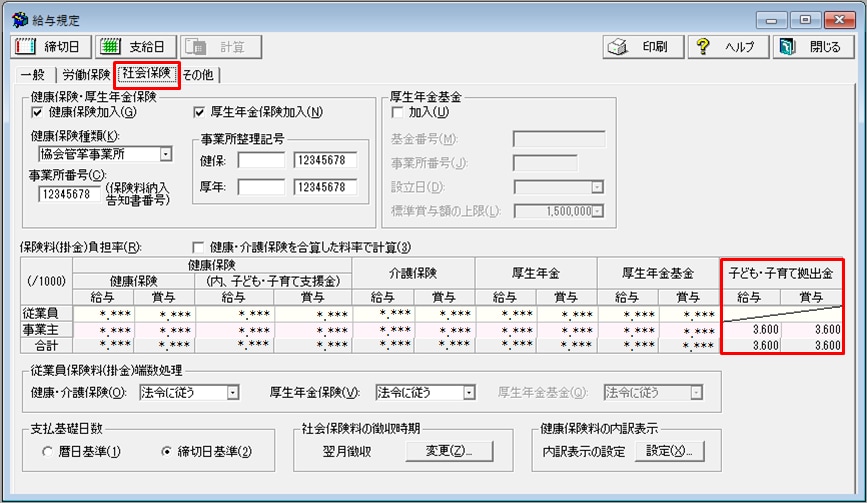
Task: Click the 設定 button for 内訳表示
Action: pyautogui.click(x=668, y=451)
